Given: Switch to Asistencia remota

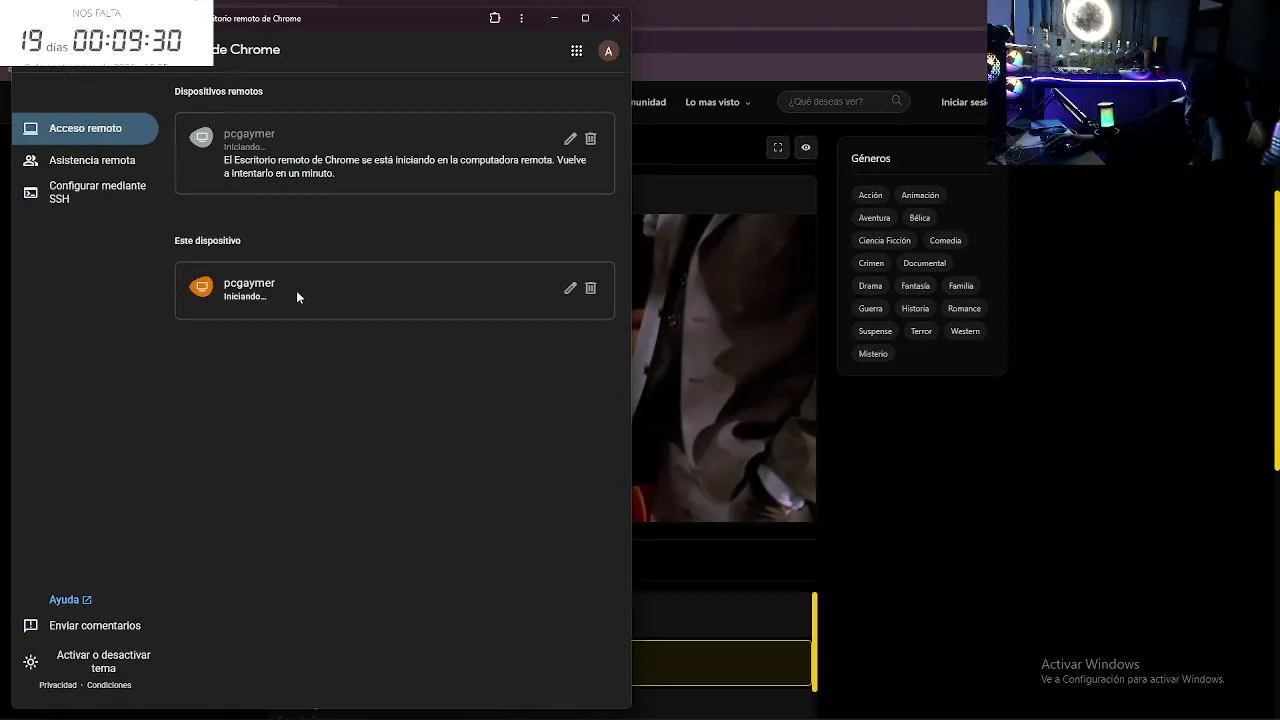Looking at the screenshot, I should coord(85,160).
